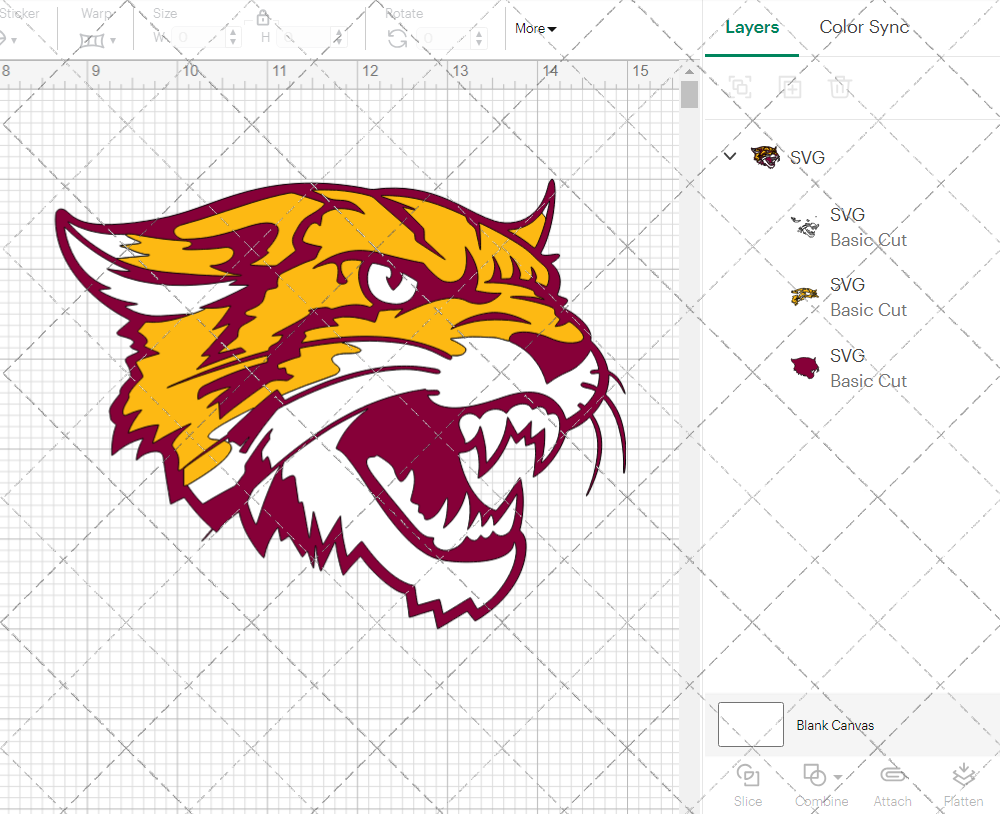Group layers using the group icon

pos(740,87)
